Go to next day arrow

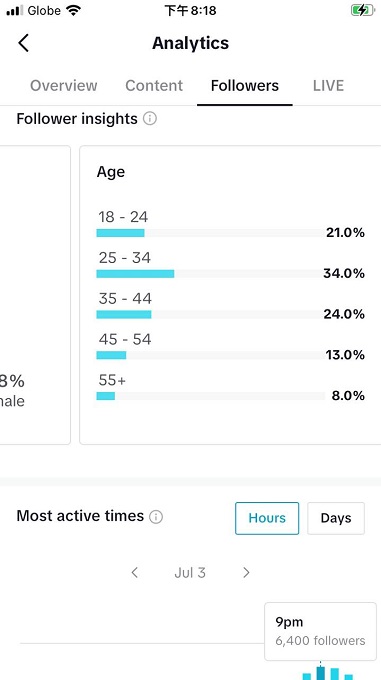pos(246,572)
